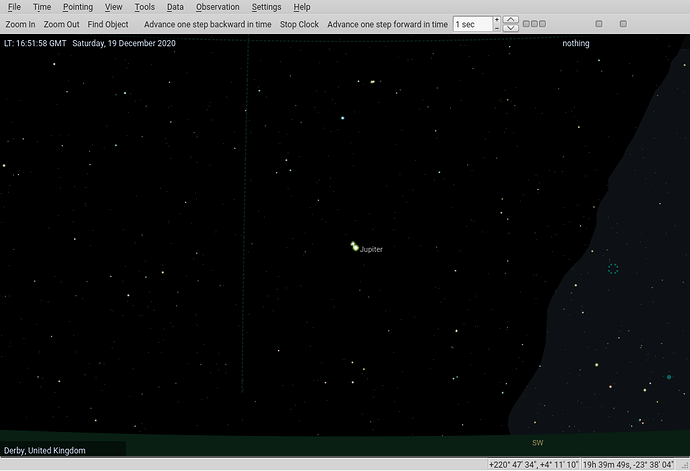690x471 pixels.
Task: Focus the 1 sec time step field
Action: [x=472, y=24]
